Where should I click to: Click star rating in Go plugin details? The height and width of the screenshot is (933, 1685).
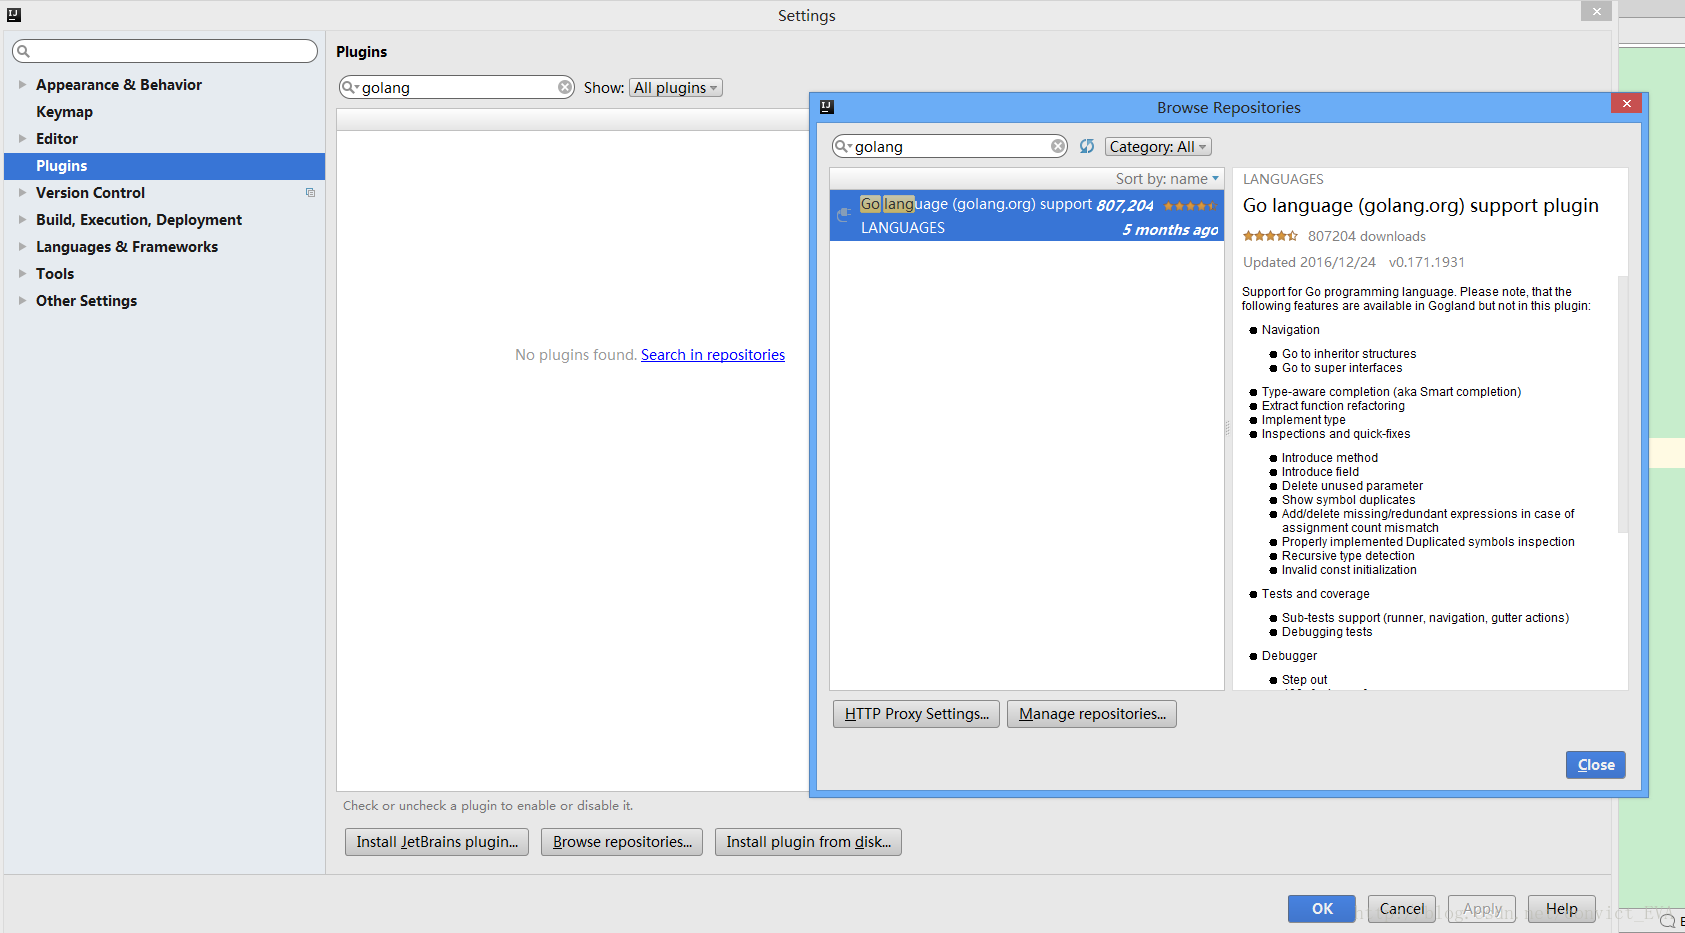tap(1270, 236)
